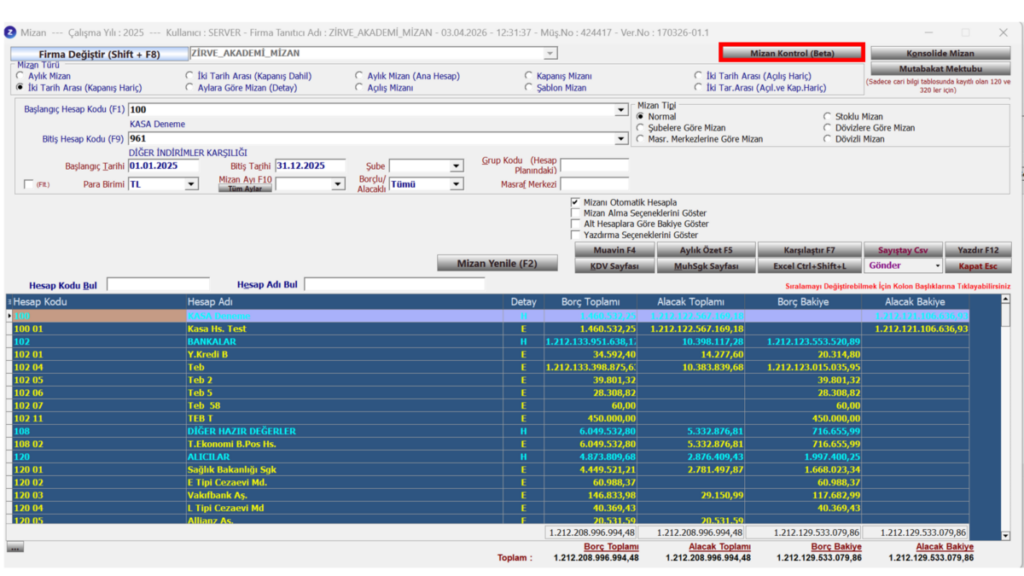
Task: Click the table scrollbar up arrow
Action: coord(1005,300)
